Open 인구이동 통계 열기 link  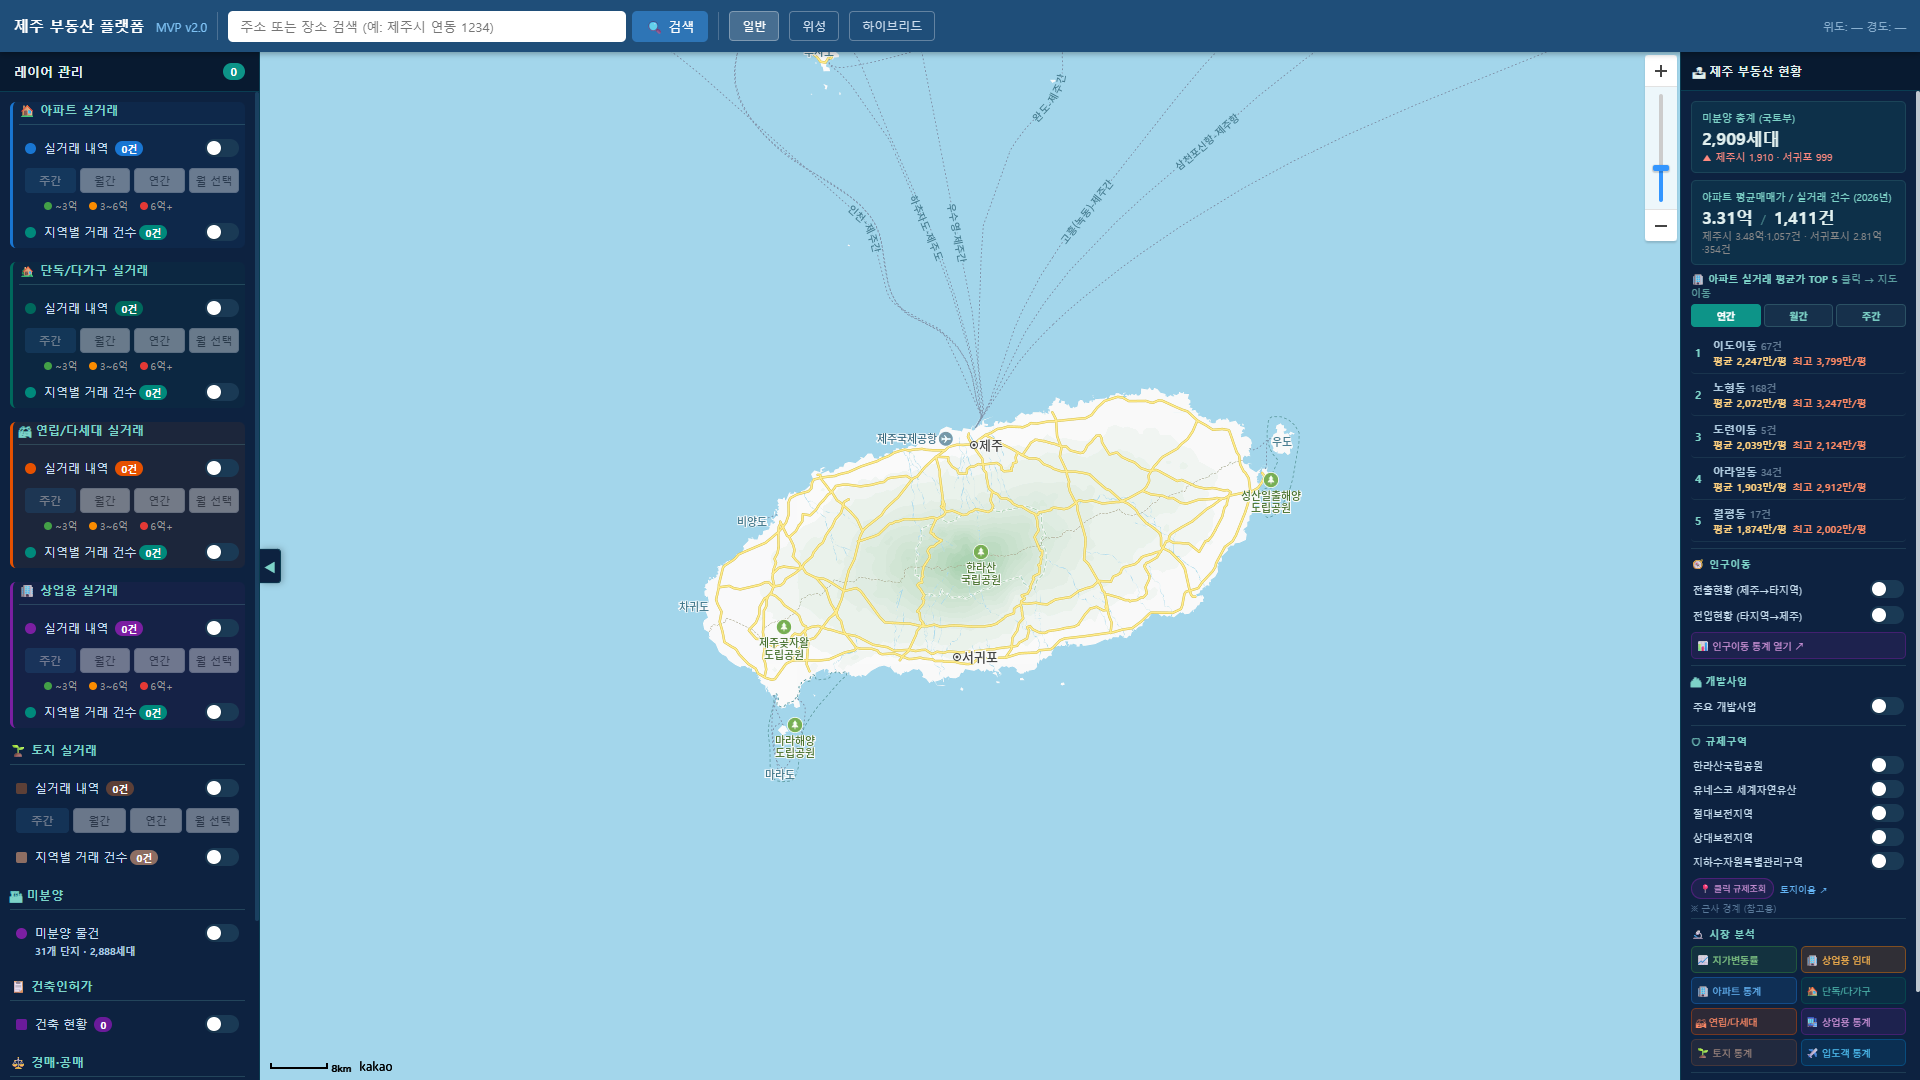coord(1798,647)
